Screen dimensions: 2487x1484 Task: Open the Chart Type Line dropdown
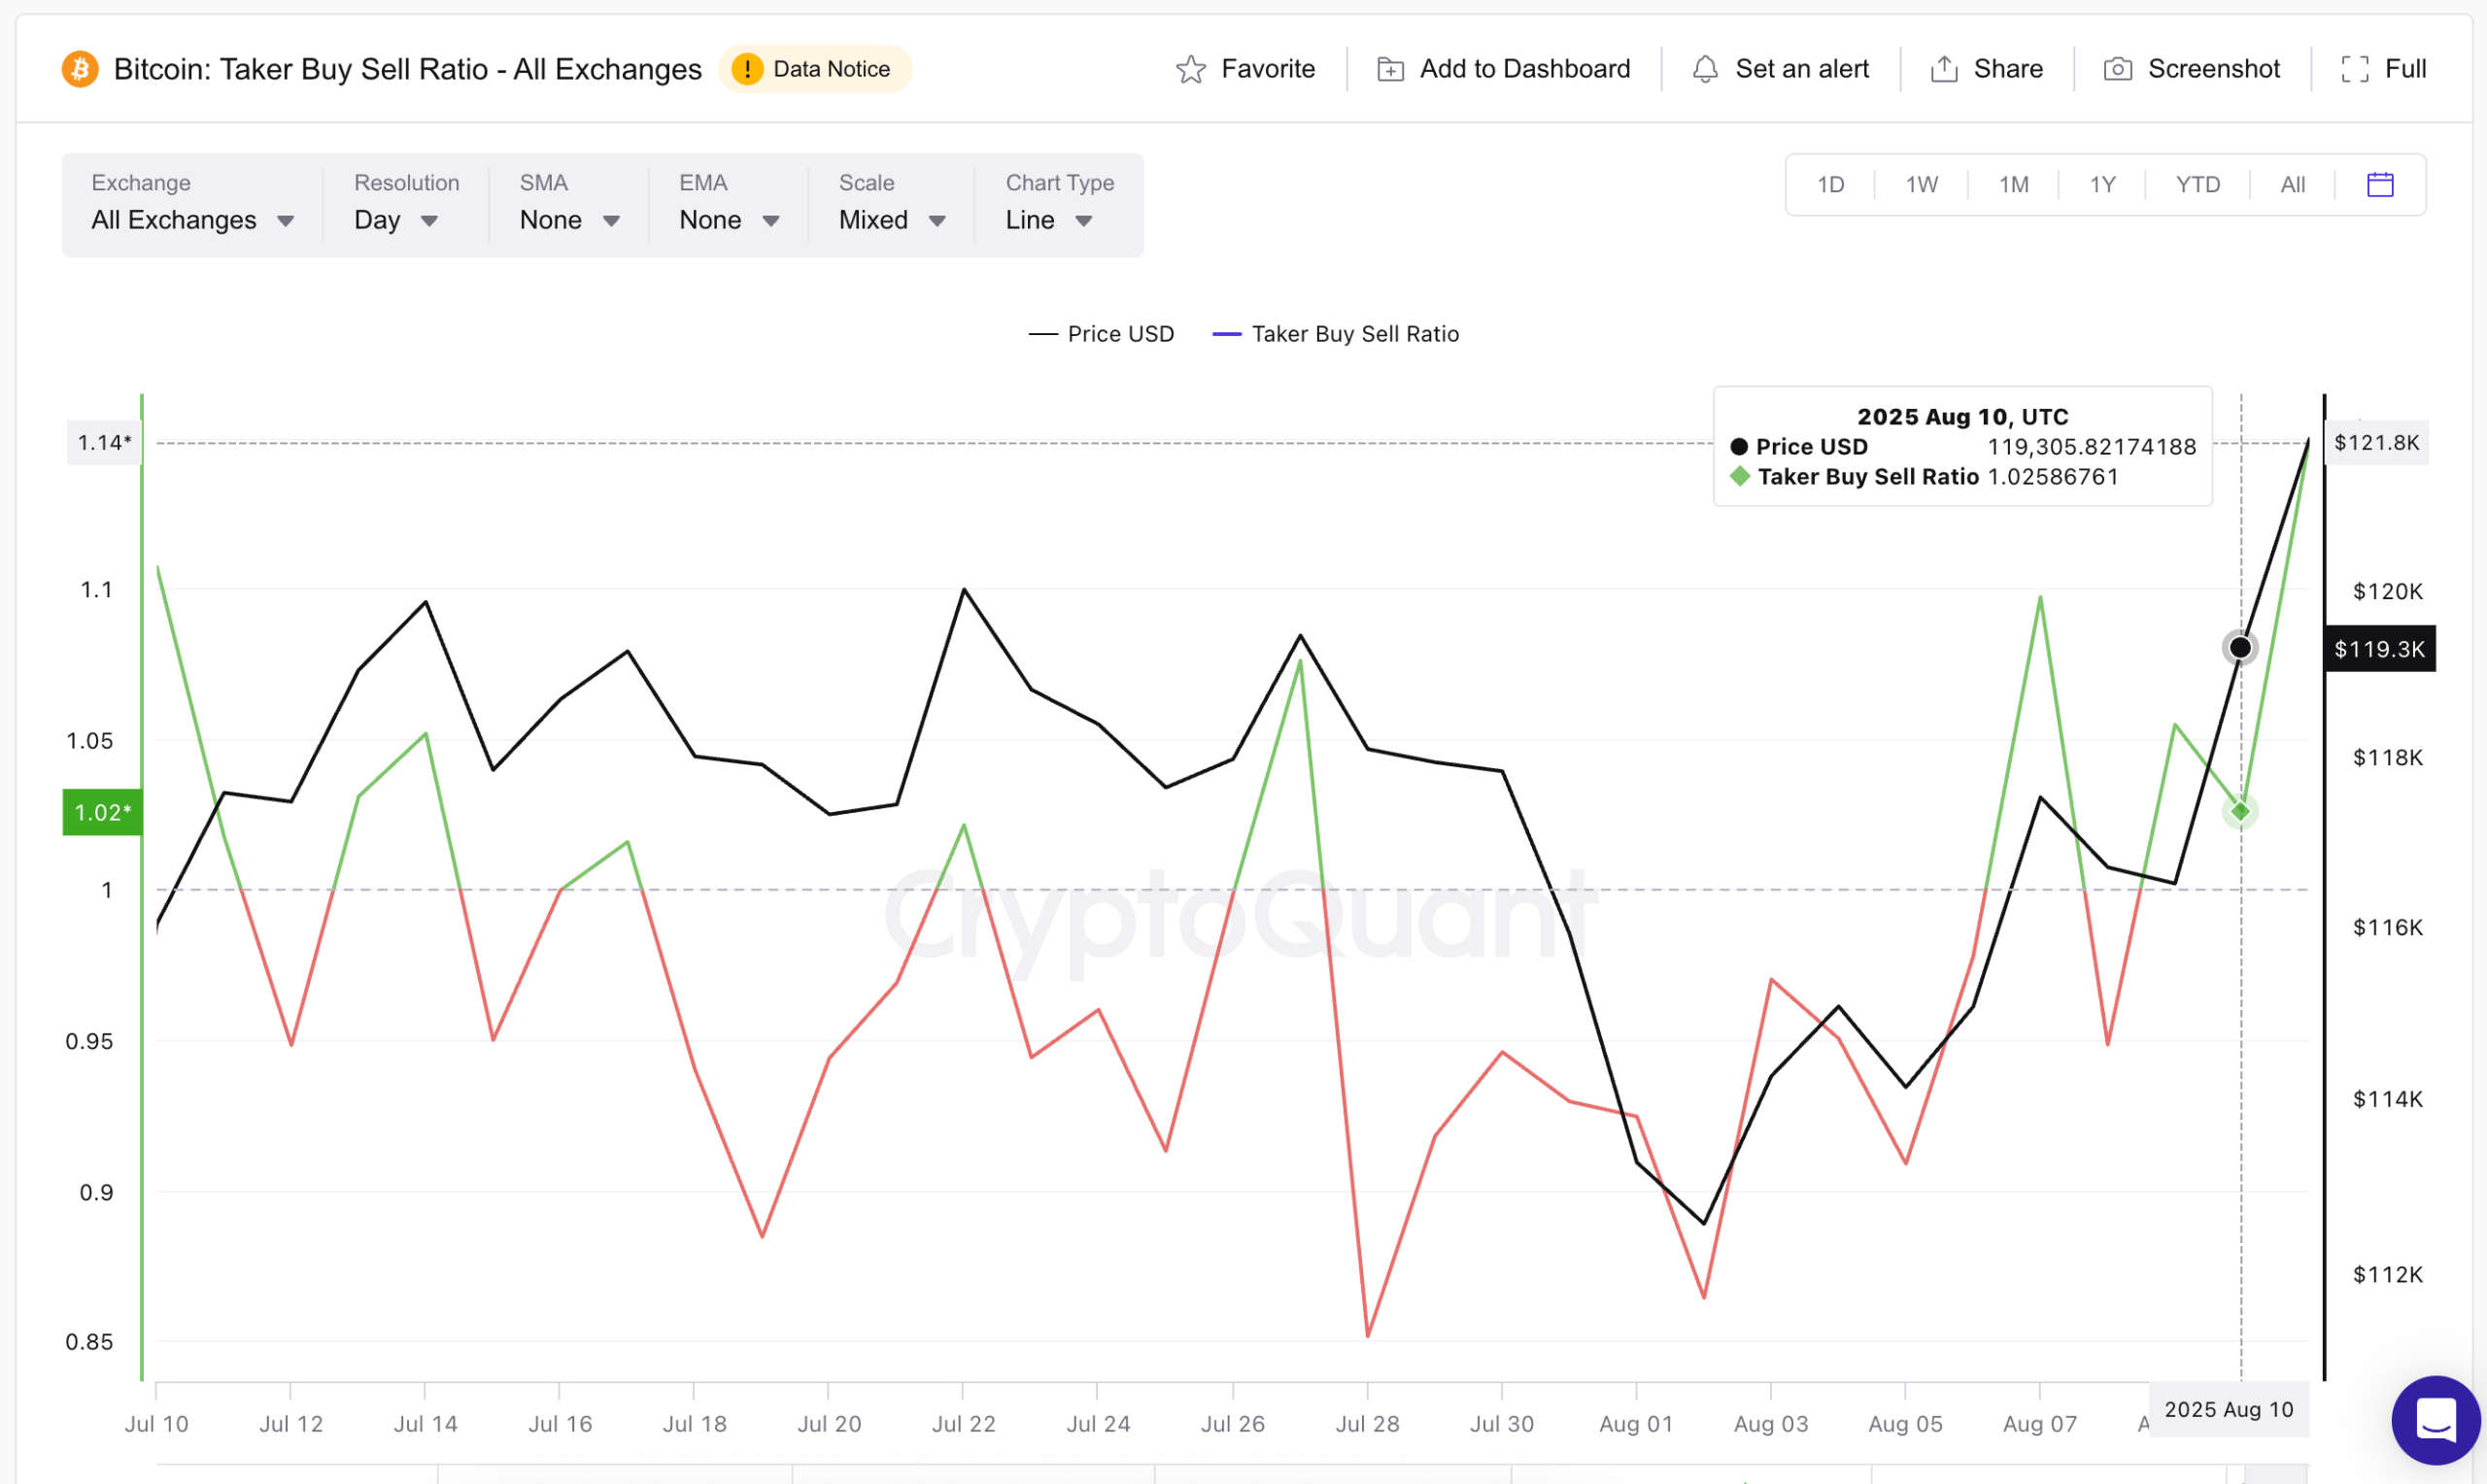1048,220
